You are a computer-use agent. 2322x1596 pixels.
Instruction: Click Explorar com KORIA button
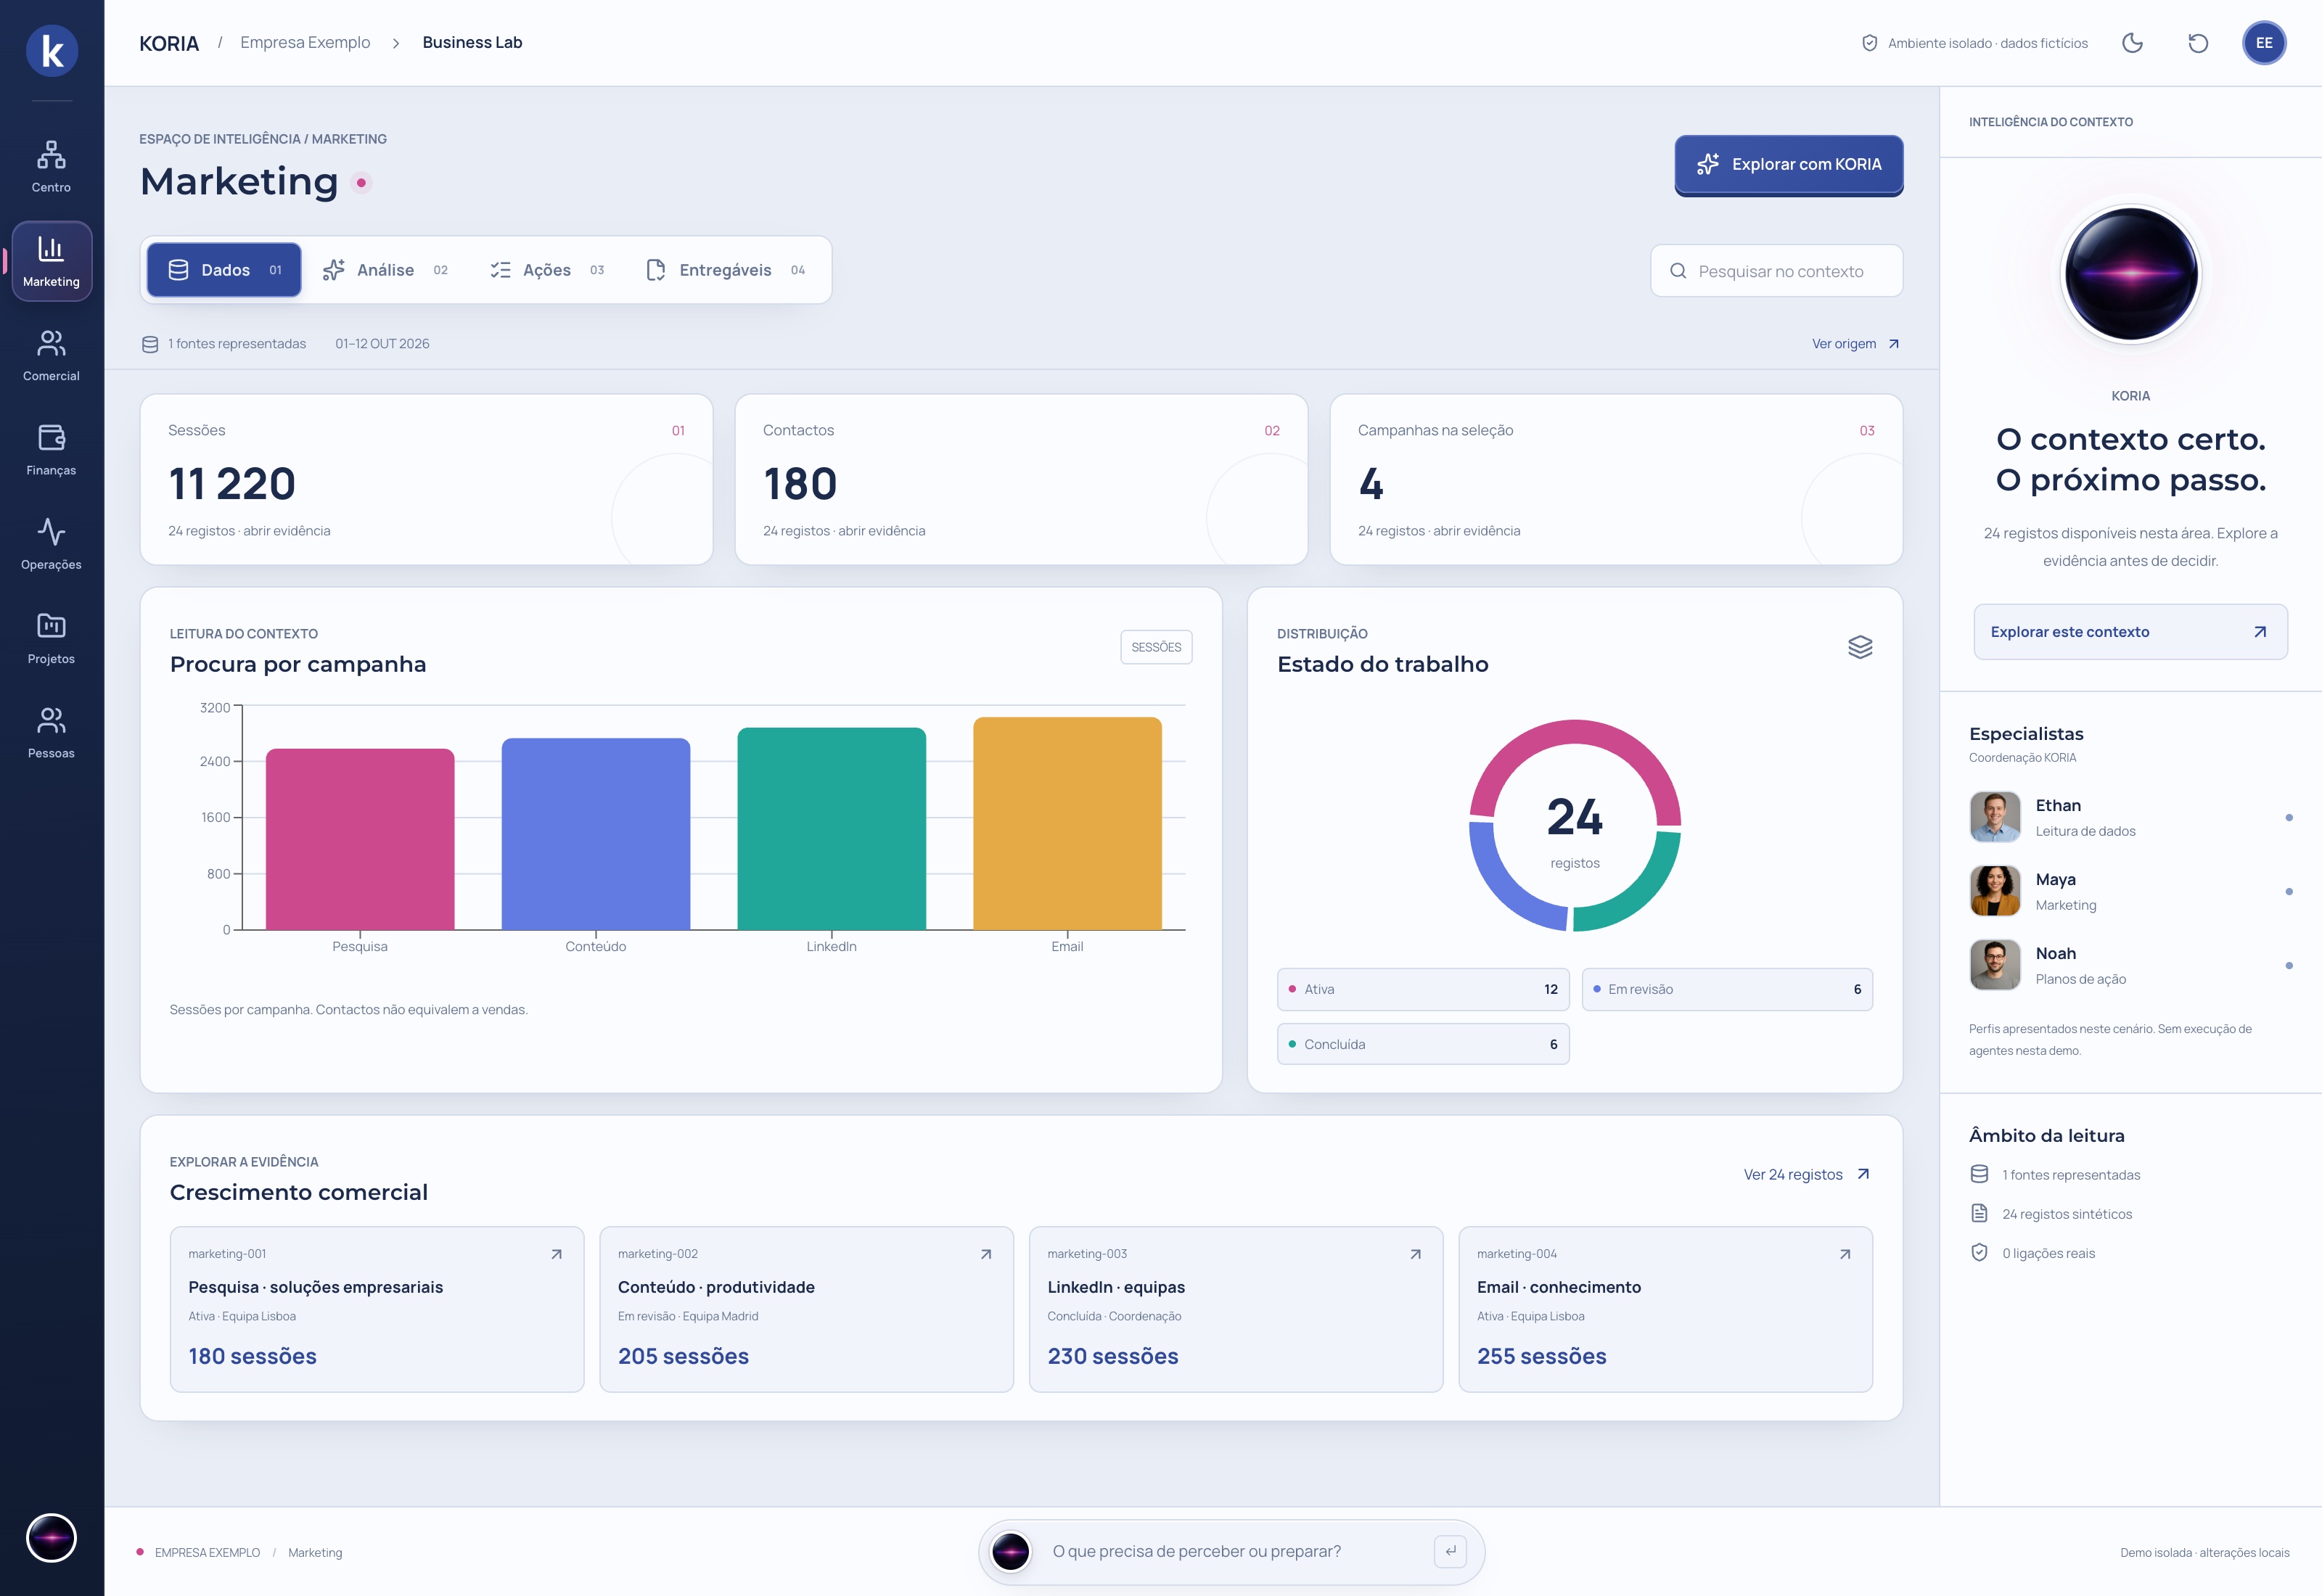tap(1789, 164)
